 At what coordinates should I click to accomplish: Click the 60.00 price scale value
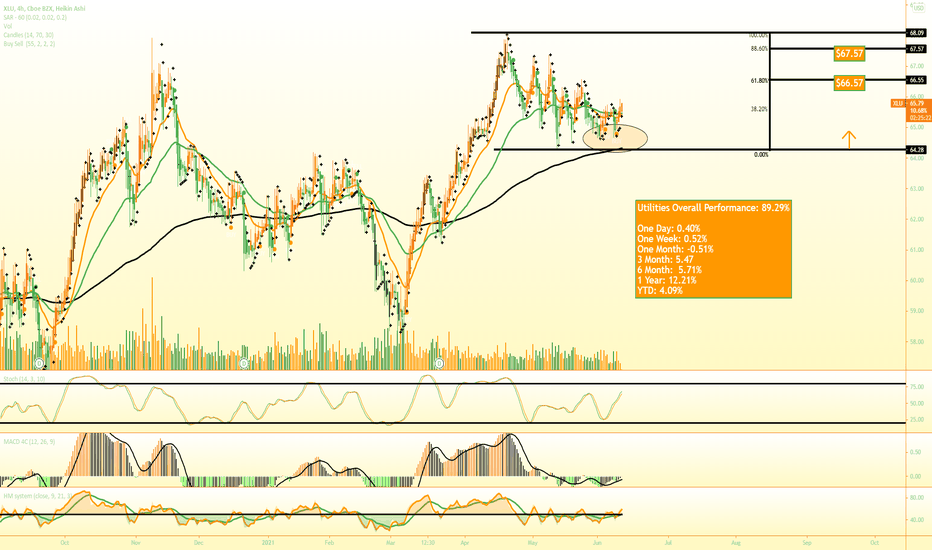tap(916, 281)
